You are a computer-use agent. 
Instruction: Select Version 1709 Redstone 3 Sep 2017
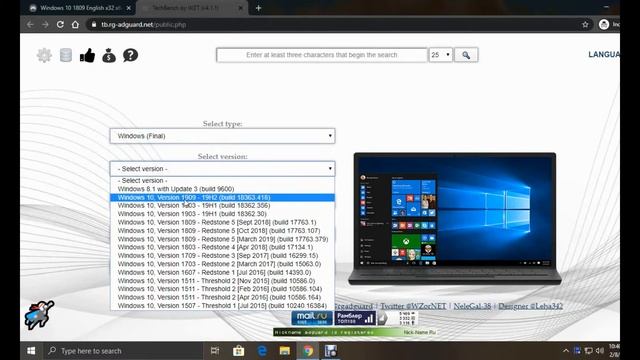pos(222,256)
